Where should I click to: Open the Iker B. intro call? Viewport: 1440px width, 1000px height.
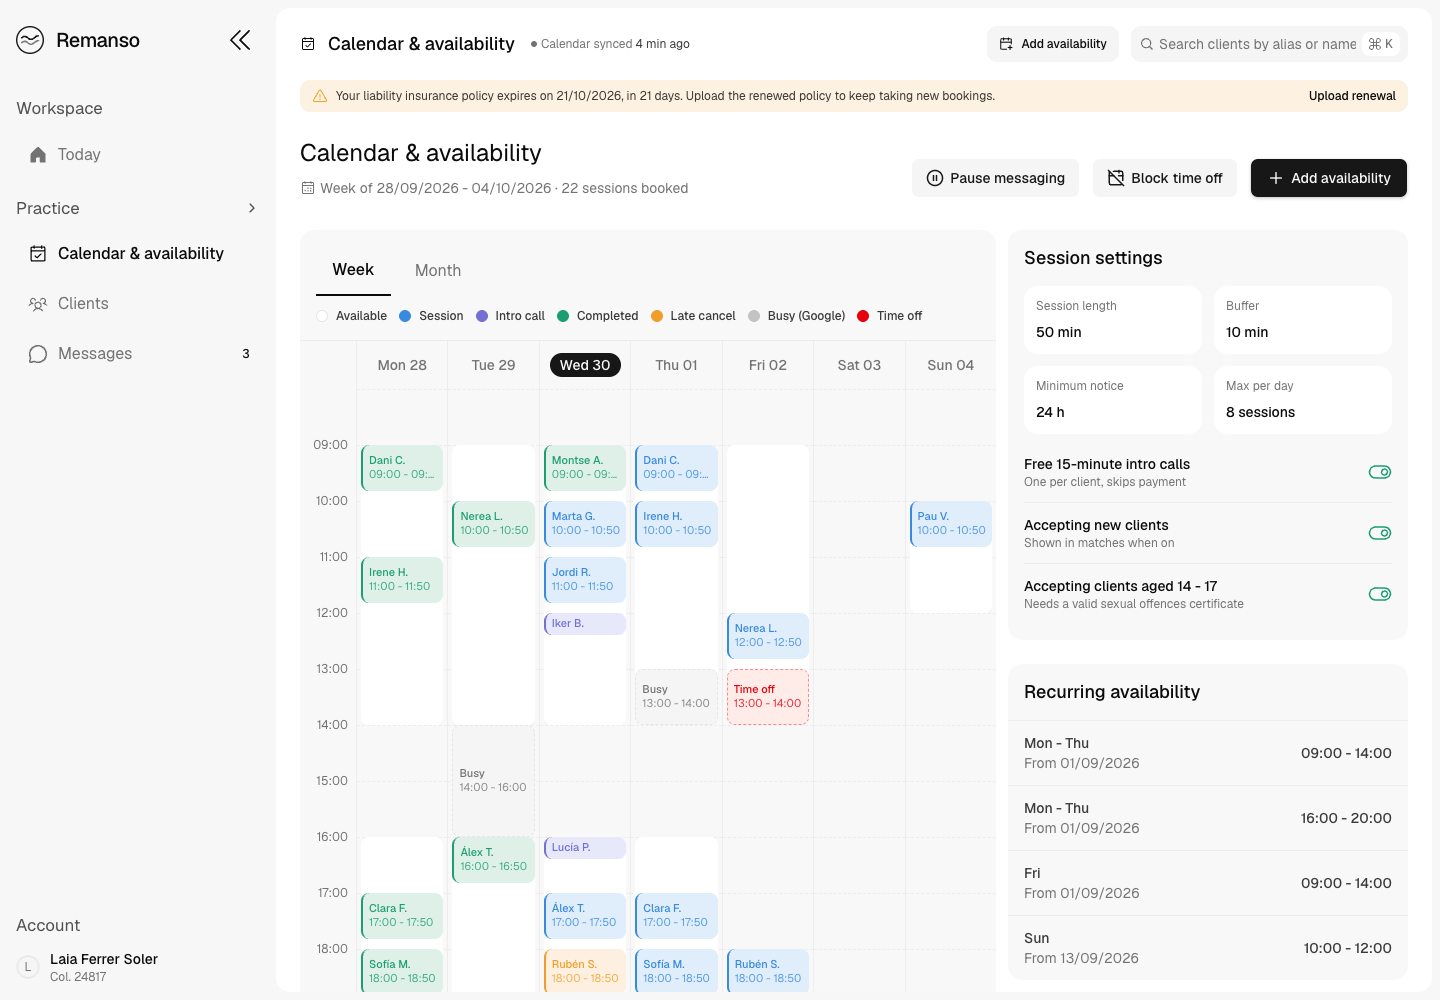[x=585, y=624]
